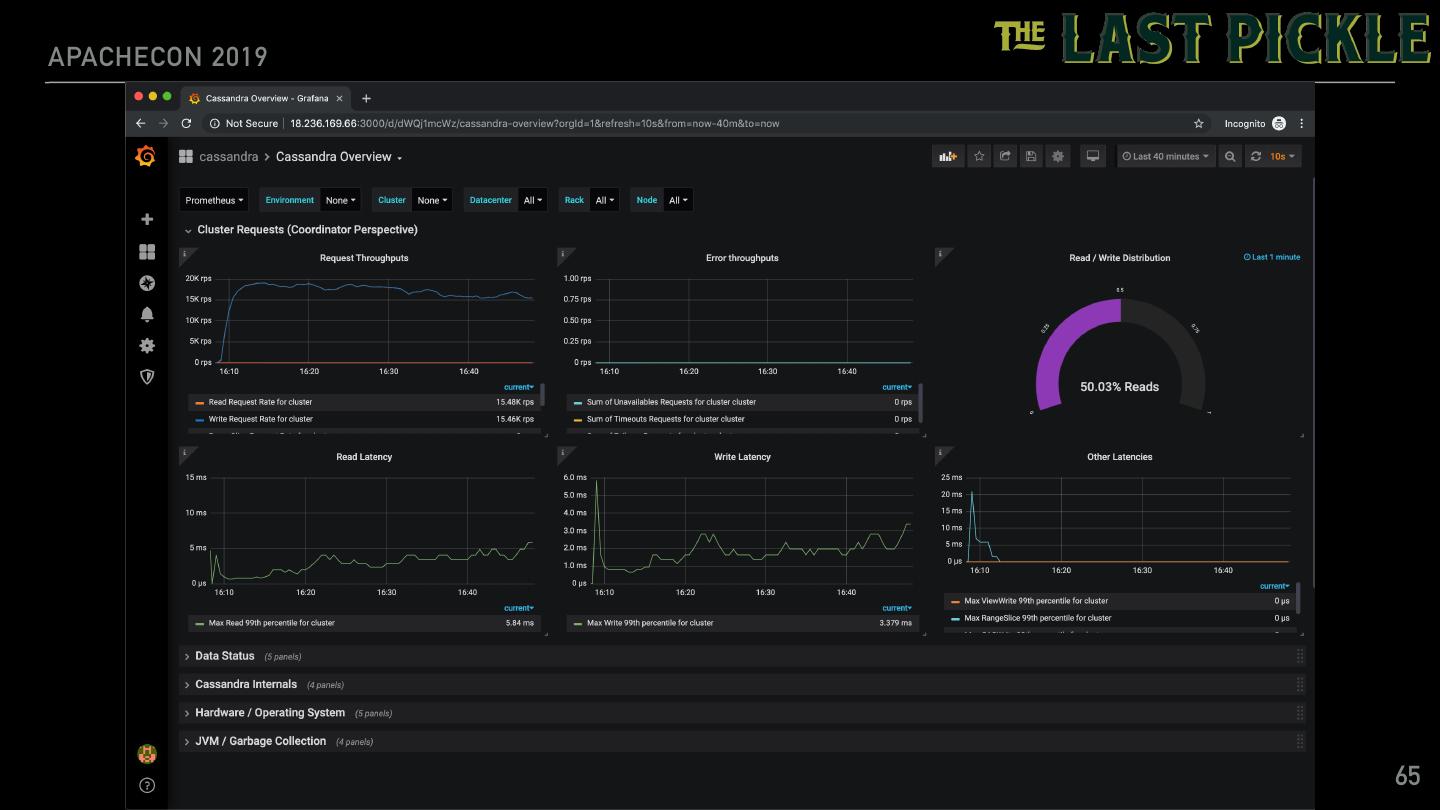The image size is (1440, 810).
Task: Click the Request Throughputs panel title
Action: click(364, 258)
